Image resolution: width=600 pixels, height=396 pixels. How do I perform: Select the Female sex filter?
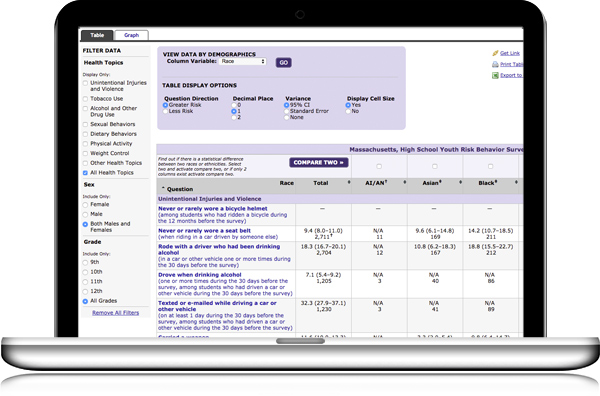[x=85, y=205]
